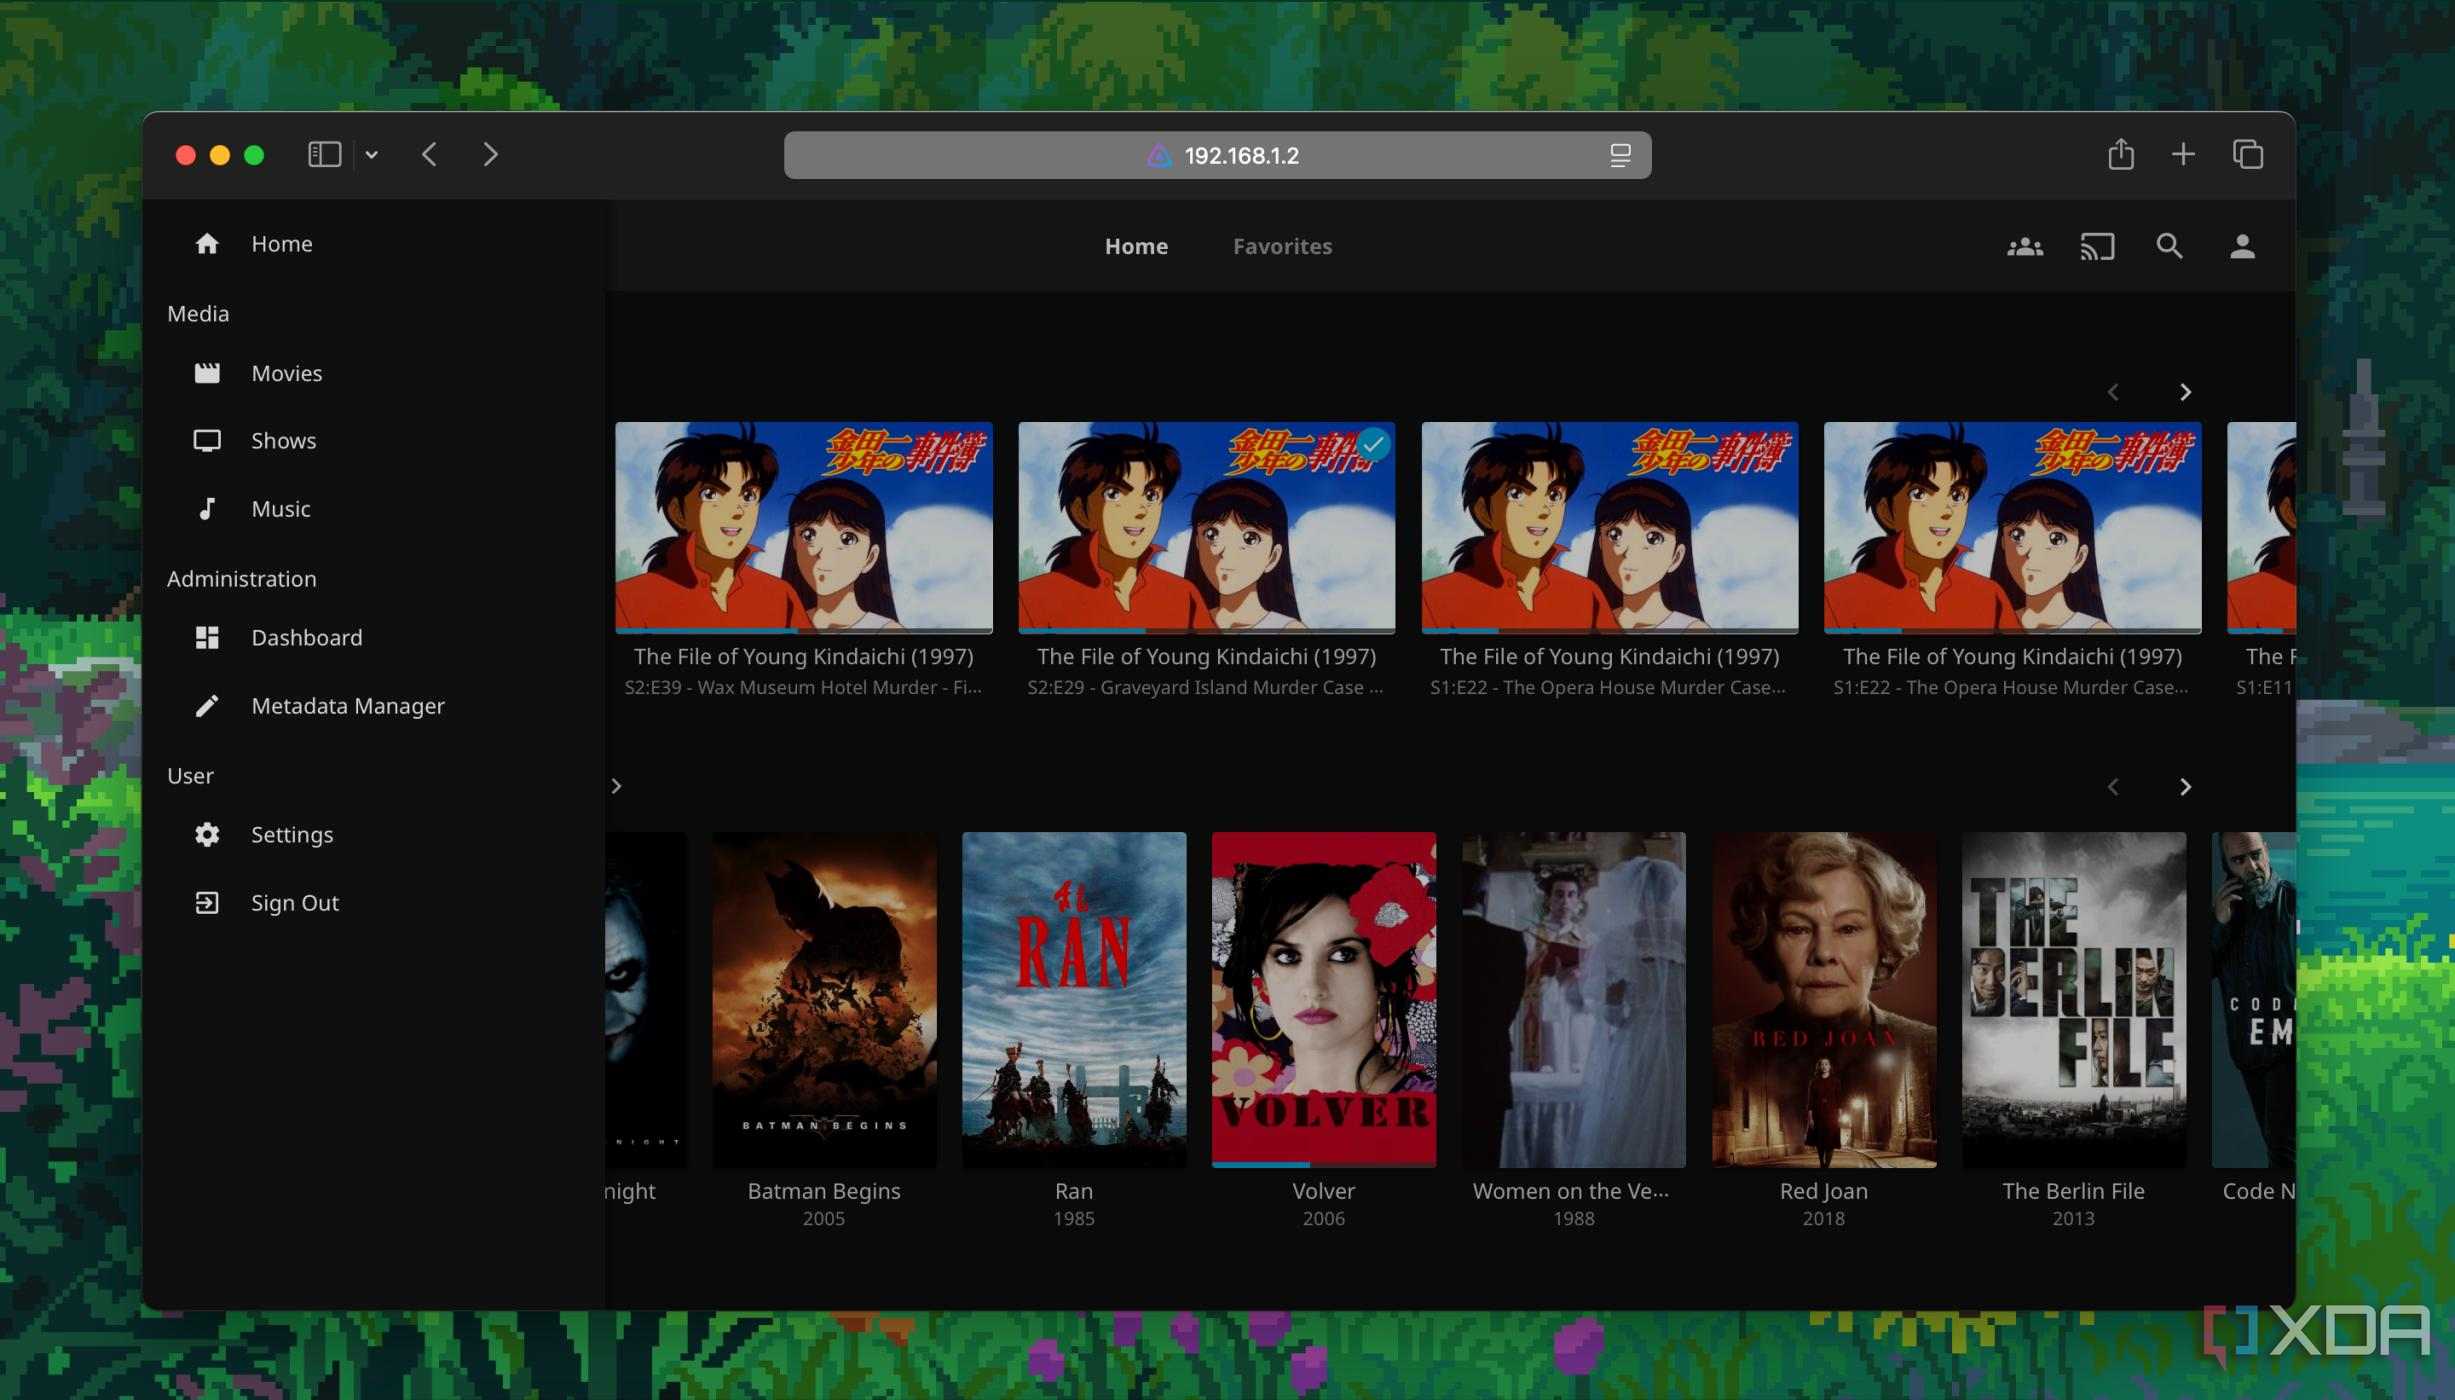Screen dimensions: 2455x1400
Task: Switch to the Favorites tab
Action: 1282,246
